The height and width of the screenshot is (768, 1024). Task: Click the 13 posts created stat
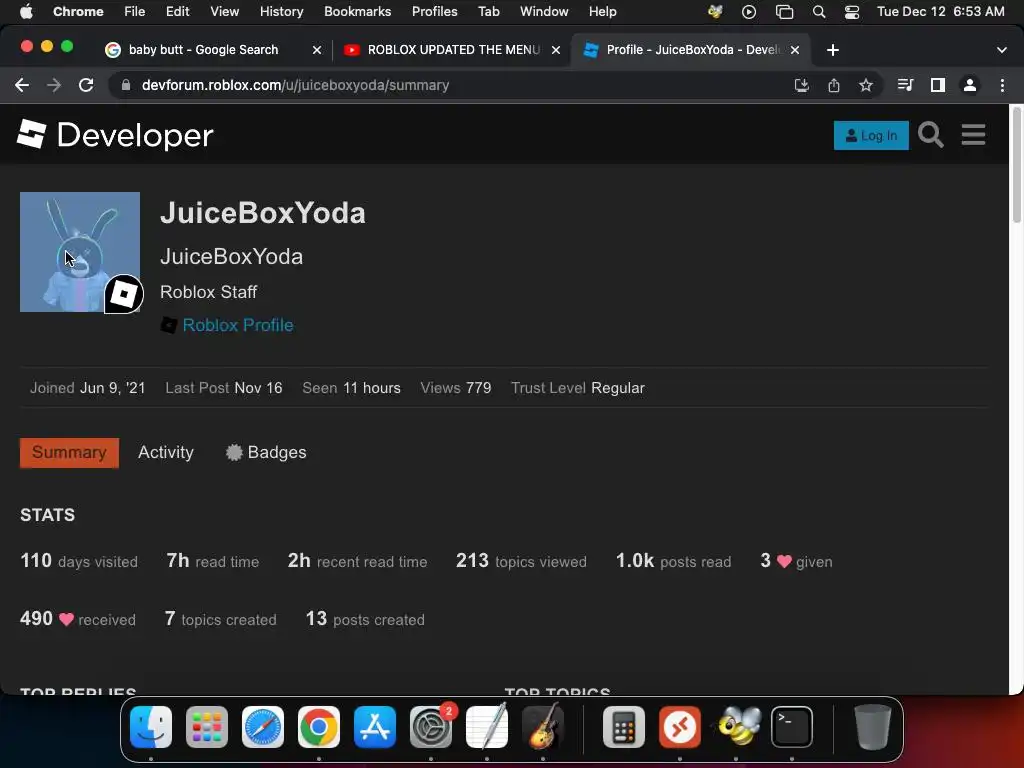point(365,619)
